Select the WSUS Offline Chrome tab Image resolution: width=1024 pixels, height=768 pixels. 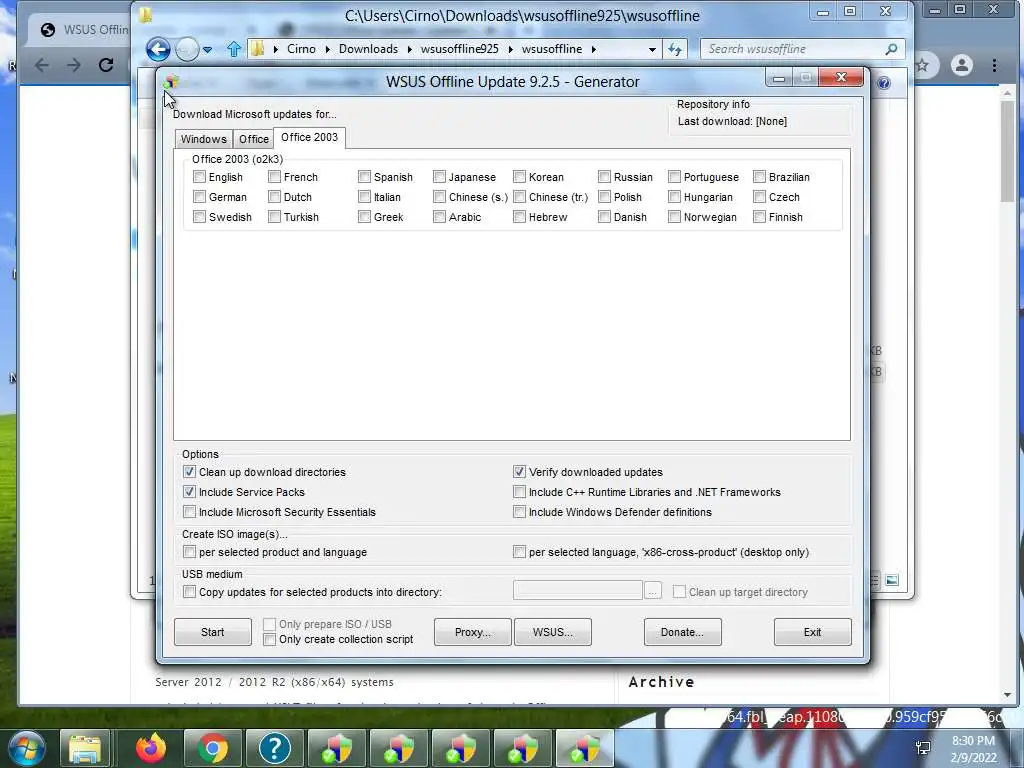click(x=82, y=30)
